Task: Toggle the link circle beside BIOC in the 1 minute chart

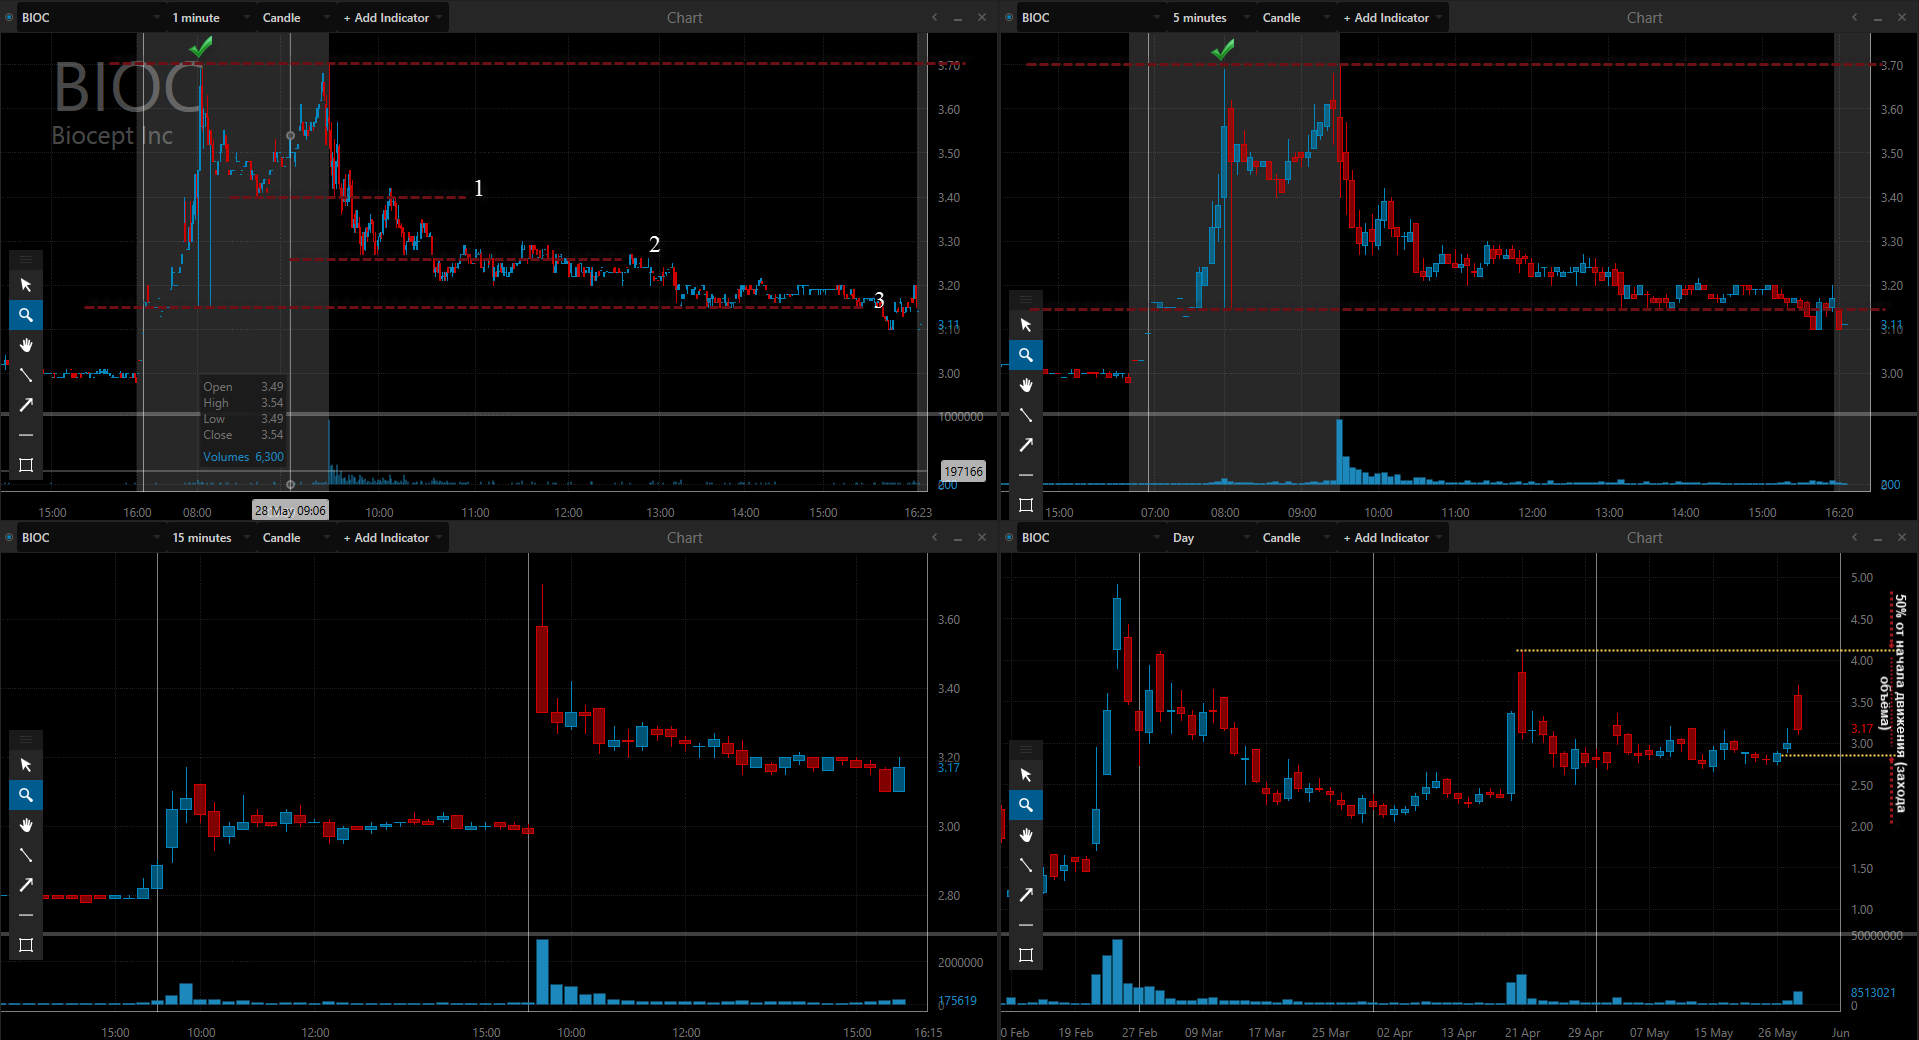Action: 9,17
